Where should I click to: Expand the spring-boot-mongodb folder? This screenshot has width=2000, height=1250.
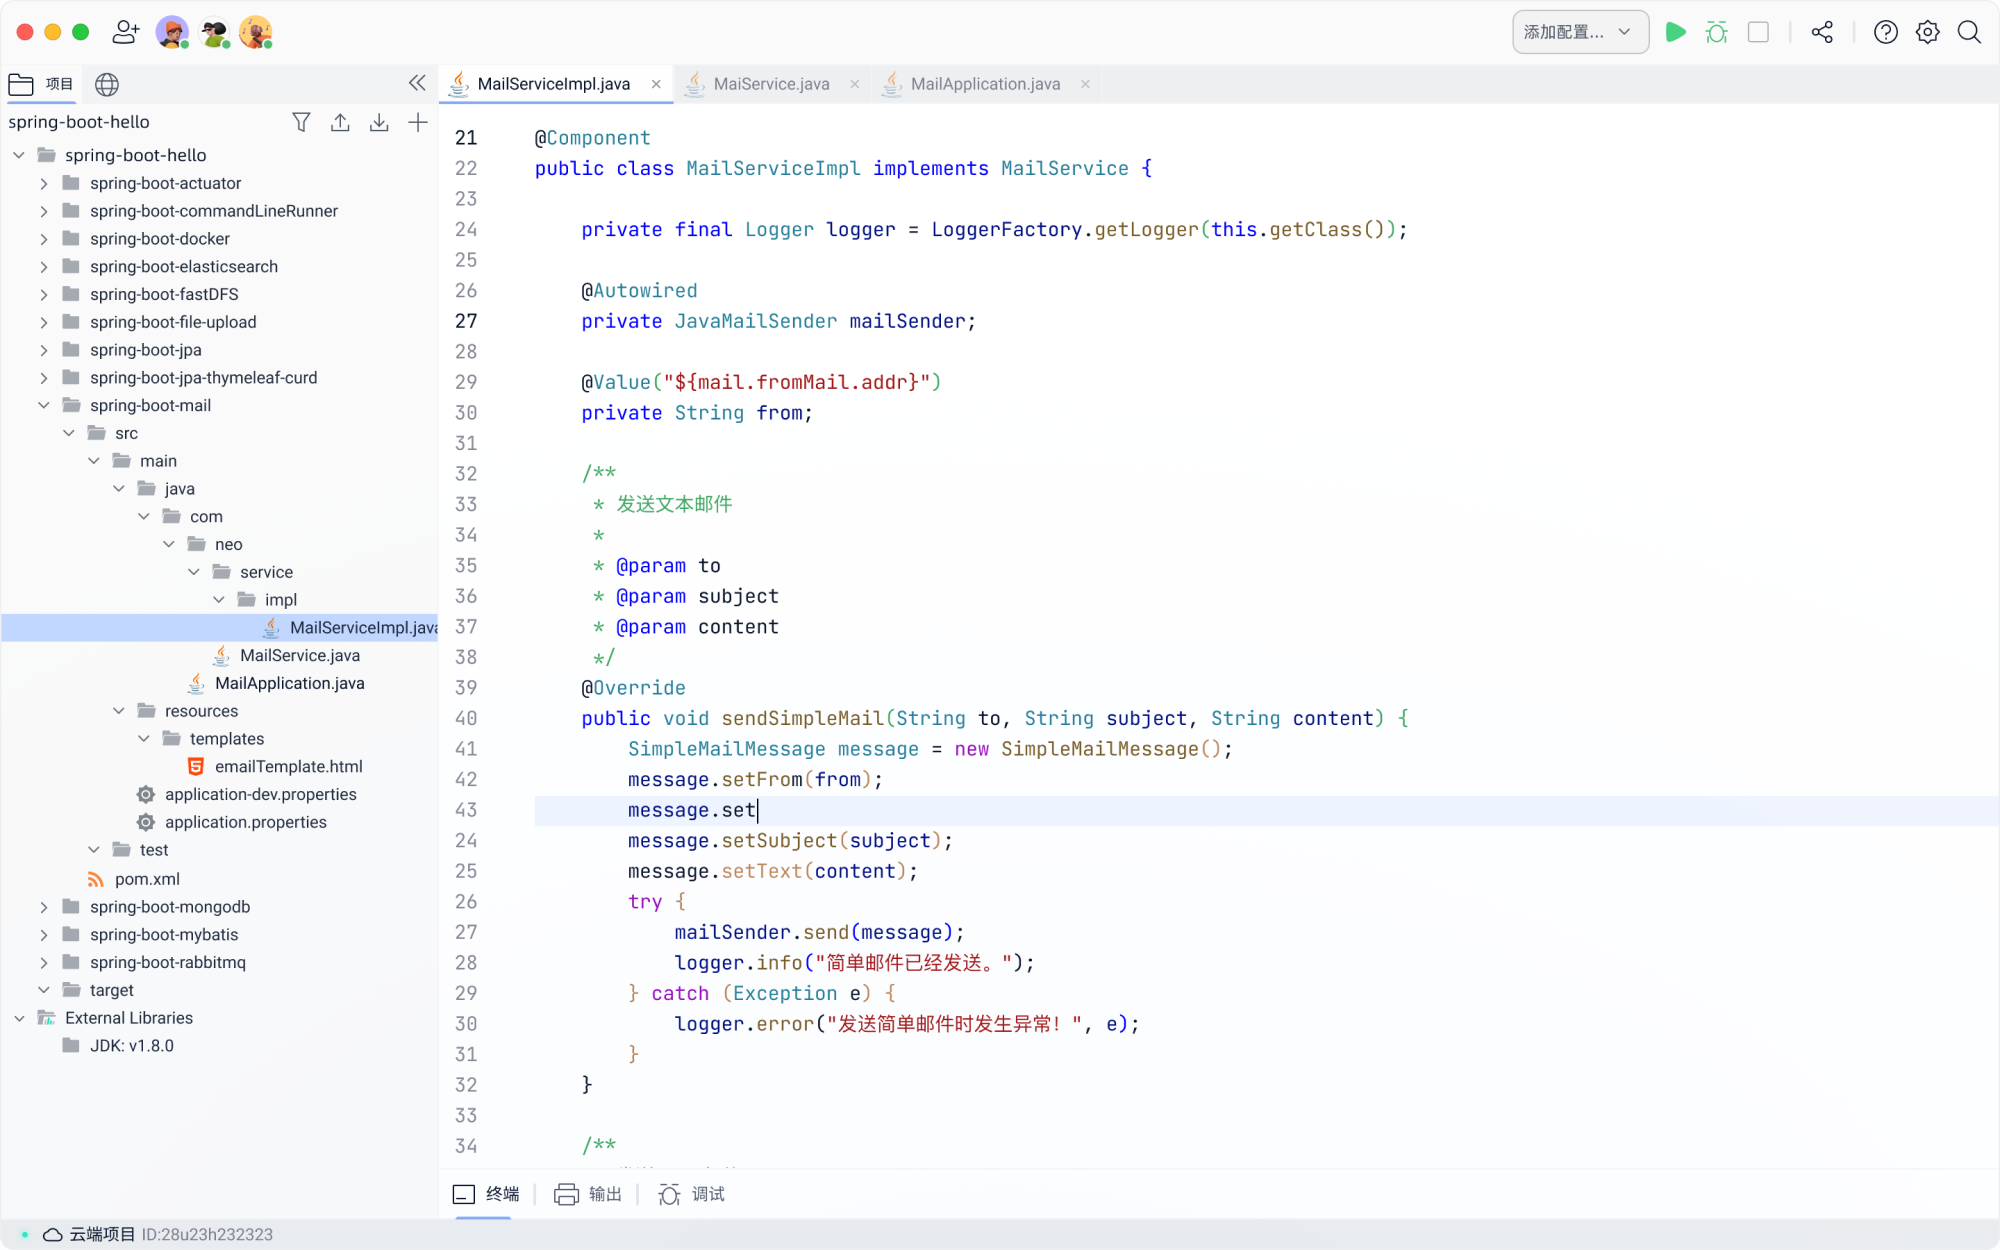coord(44,907)
